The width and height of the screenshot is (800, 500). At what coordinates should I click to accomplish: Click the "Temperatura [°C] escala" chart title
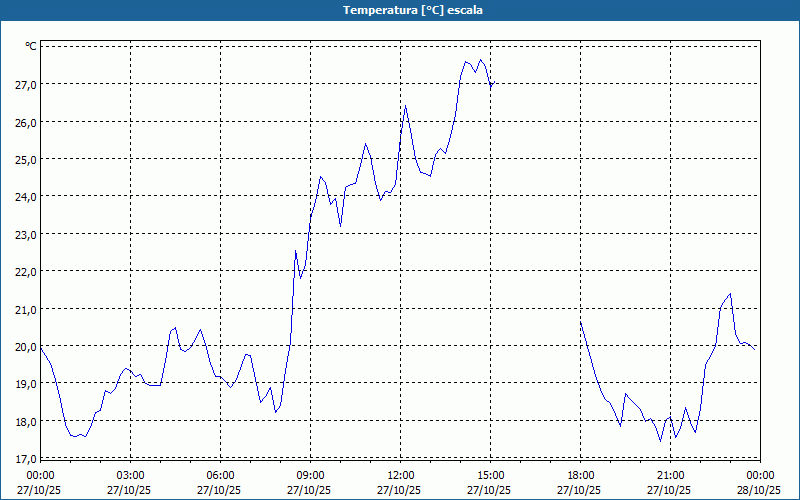coord(400,10)
